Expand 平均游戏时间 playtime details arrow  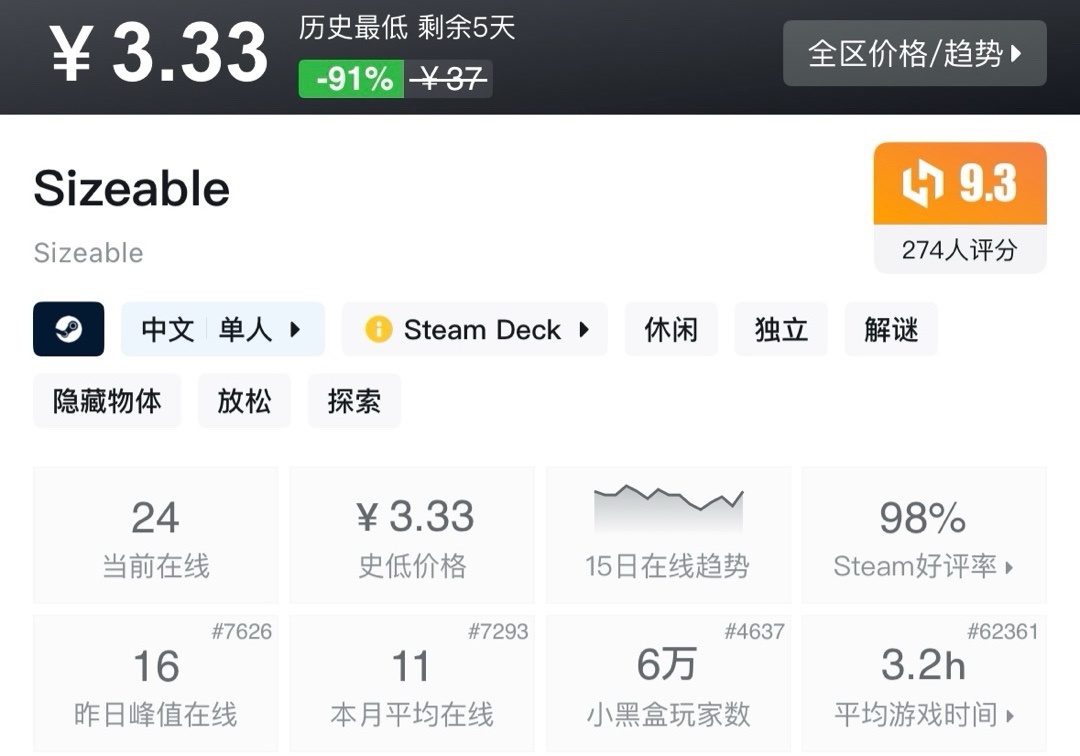click(x=1009, y=716)
